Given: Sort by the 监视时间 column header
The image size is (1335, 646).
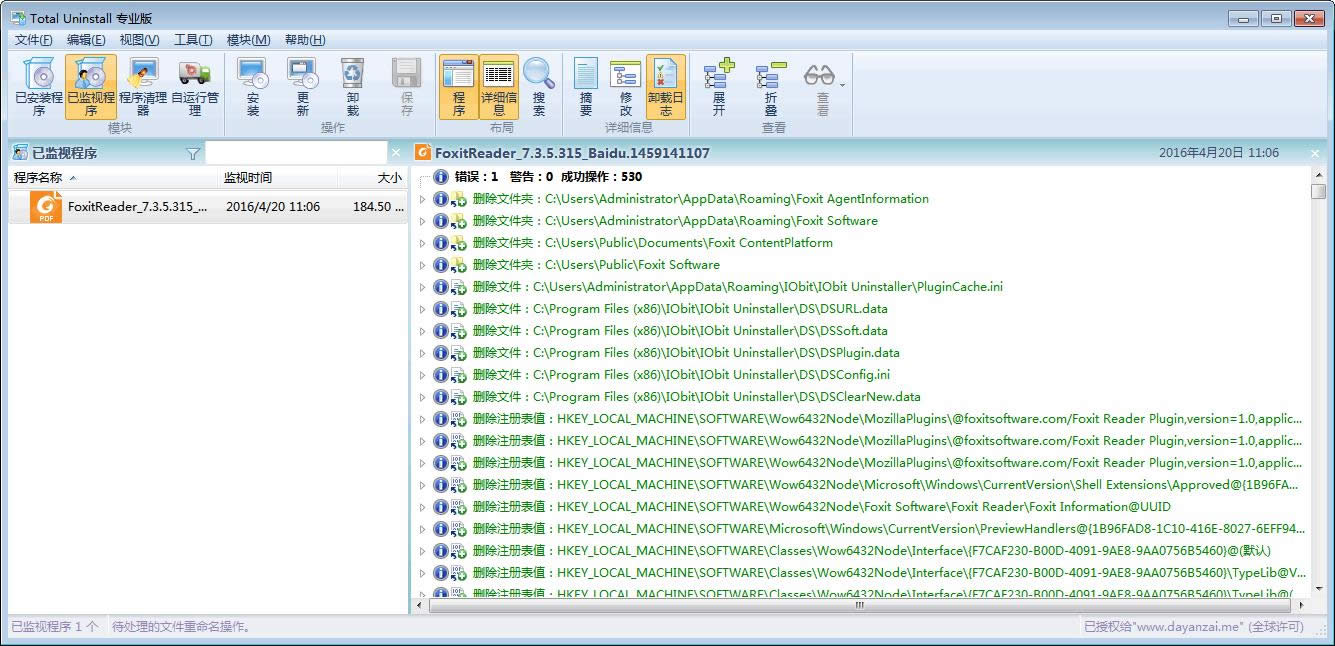Looking at the screenshot, I should (248, 178).
